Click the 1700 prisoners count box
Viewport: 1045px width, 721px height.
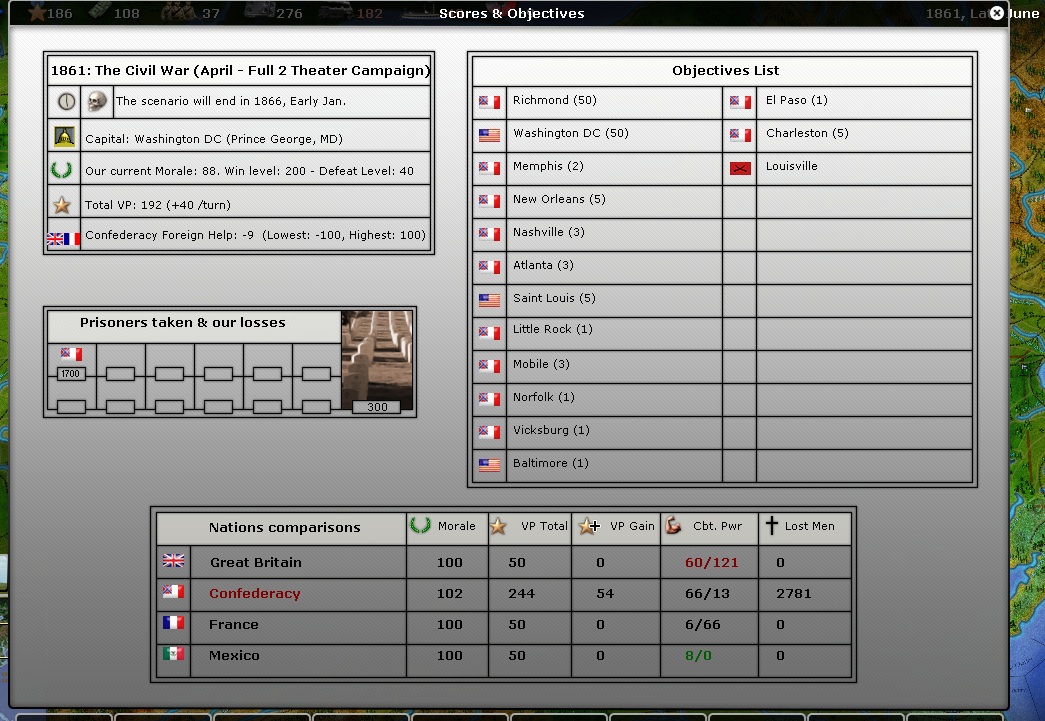point(70,374)
